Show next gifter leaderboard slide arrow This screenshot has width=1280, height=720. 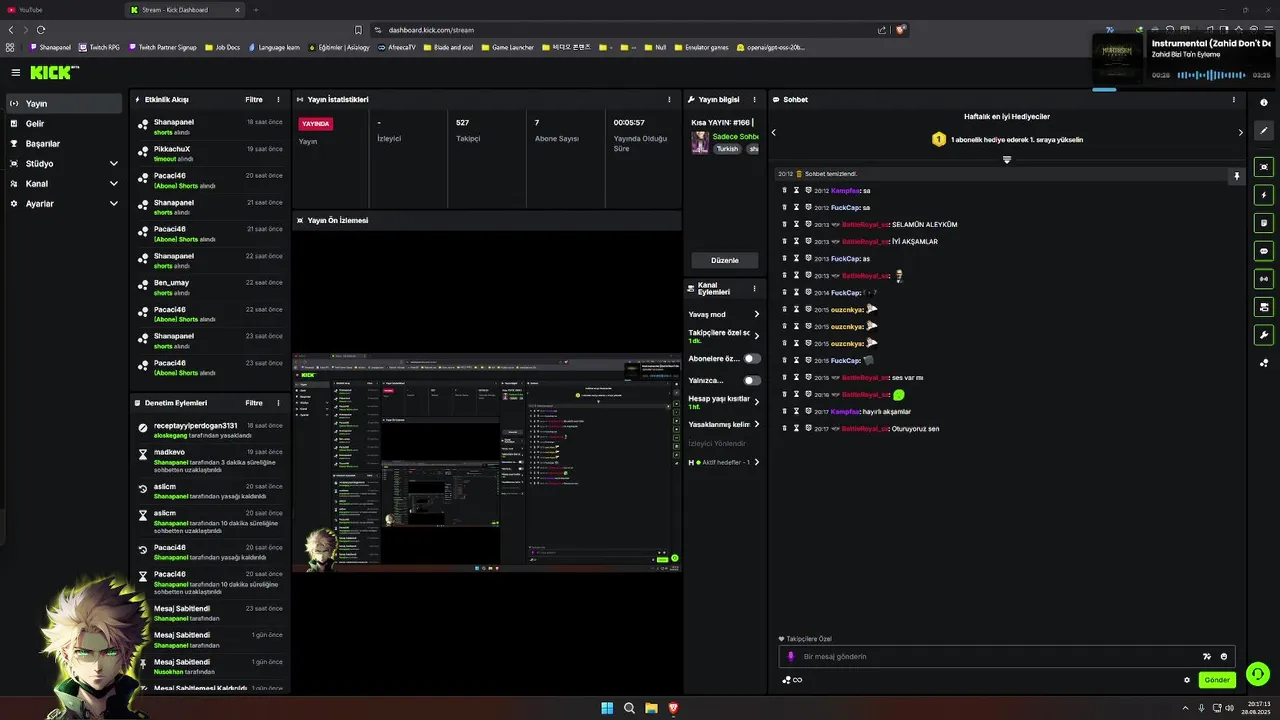click(x=1241, y=132)
